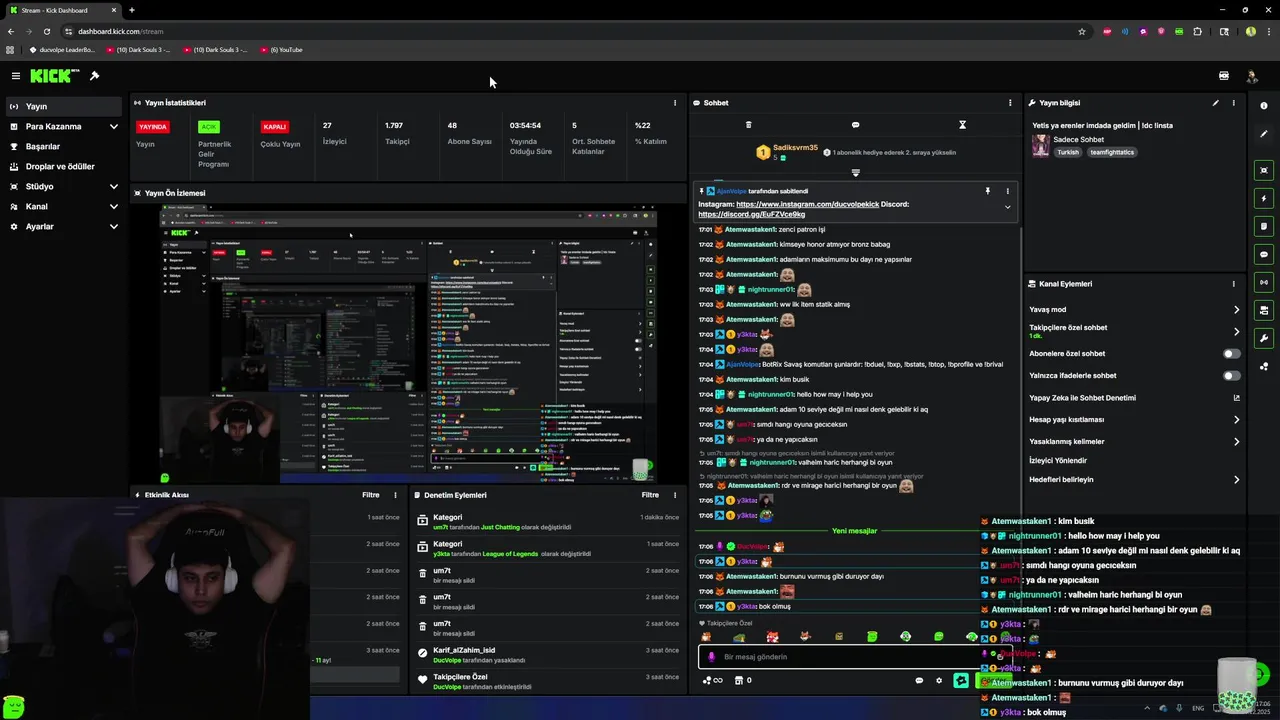Viewport: 1280px width, 720px height.
Task: Click the points infinity icon
Action: click(x=712, y=681)
